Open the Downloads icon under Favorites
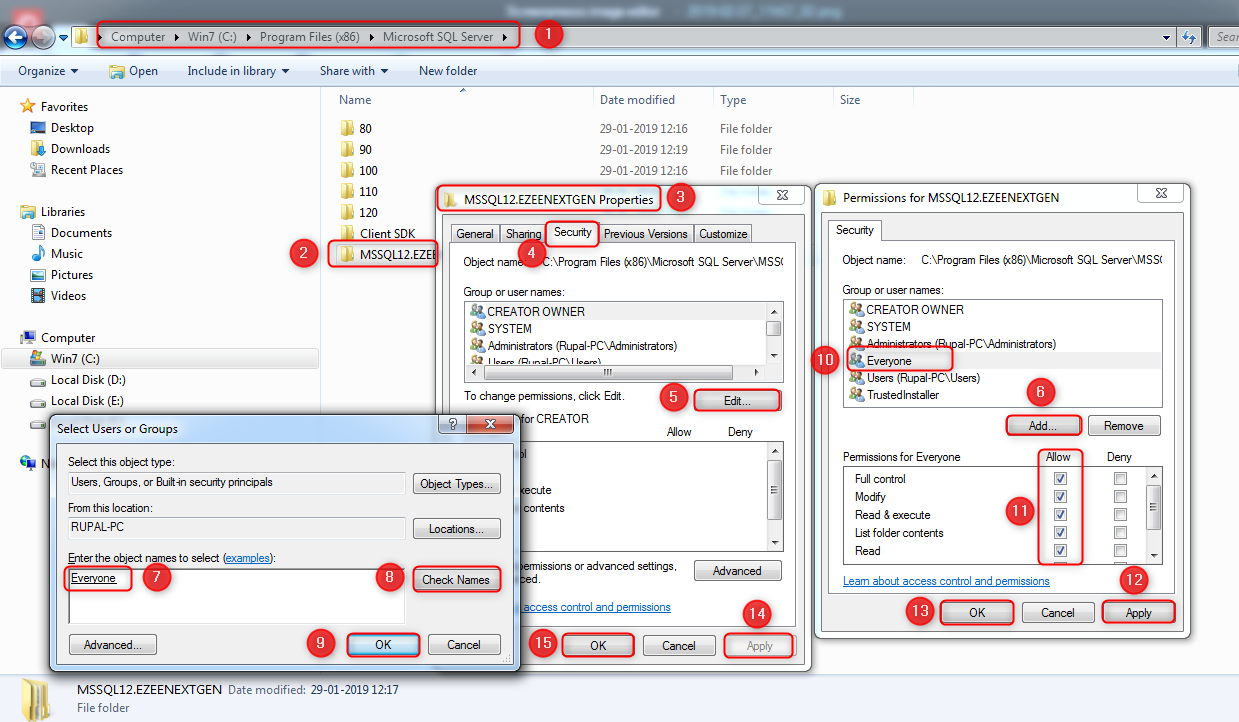Screen dimensions: 1239x722 pos(38,149)
